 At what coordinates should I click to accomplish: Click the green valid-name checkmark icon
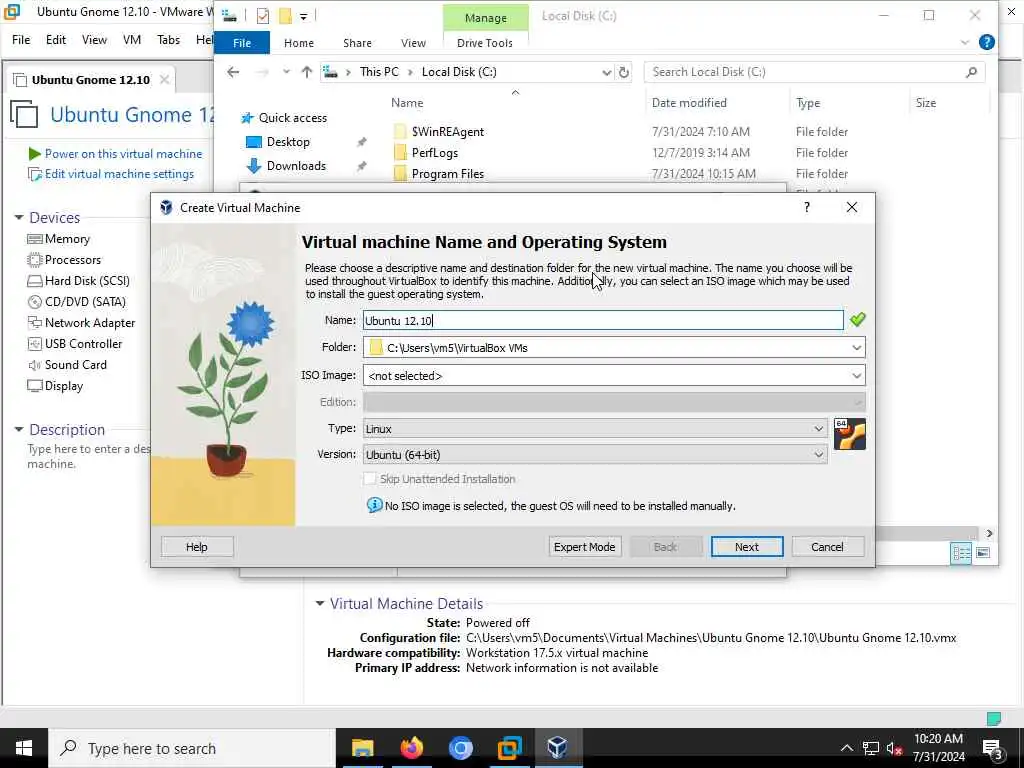pyautogui.click(x=857, y=319)
